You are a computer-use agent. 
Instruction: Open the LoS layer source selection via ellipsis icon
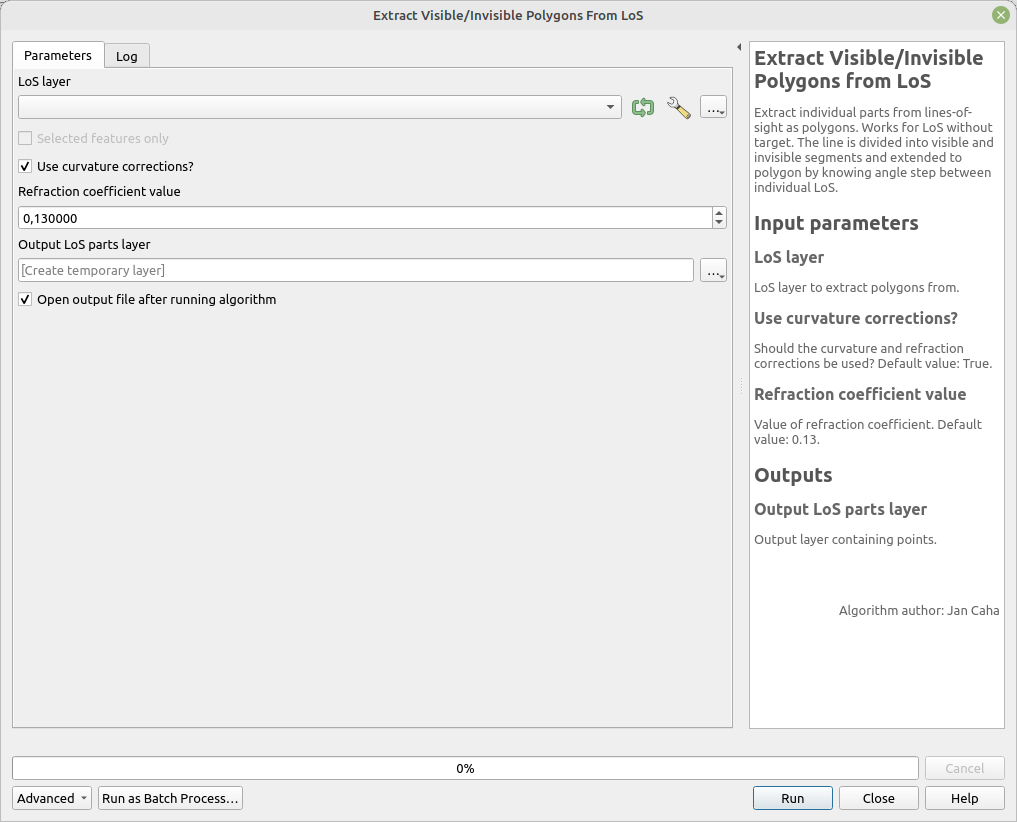[x=713, y=107]
